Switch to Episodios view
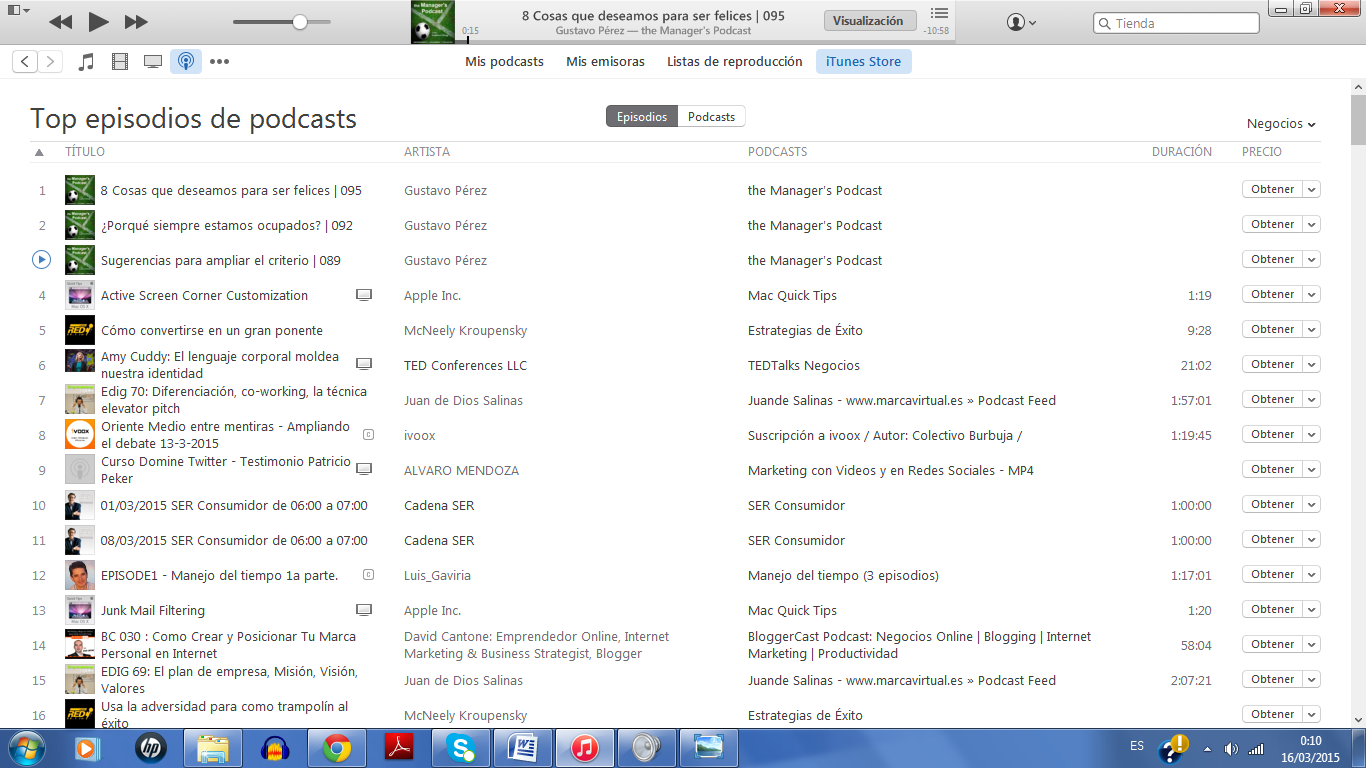Viewport: 1366px width, 768px height. tap(642, 117)
